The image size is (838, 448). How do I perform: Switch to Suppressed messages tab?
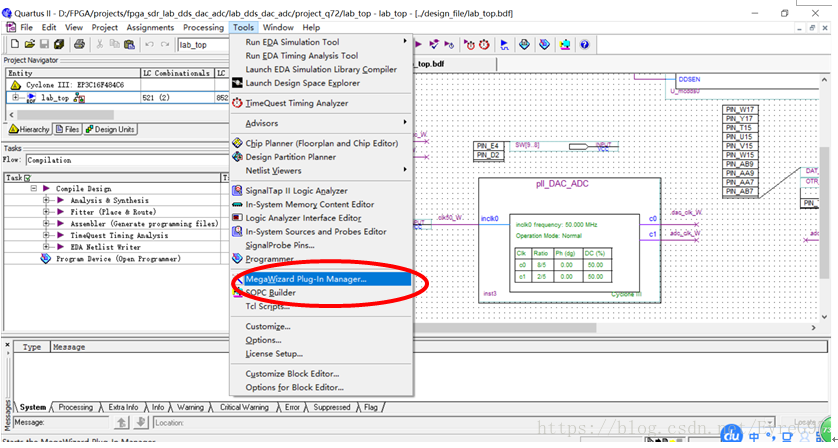pos(331,407)
